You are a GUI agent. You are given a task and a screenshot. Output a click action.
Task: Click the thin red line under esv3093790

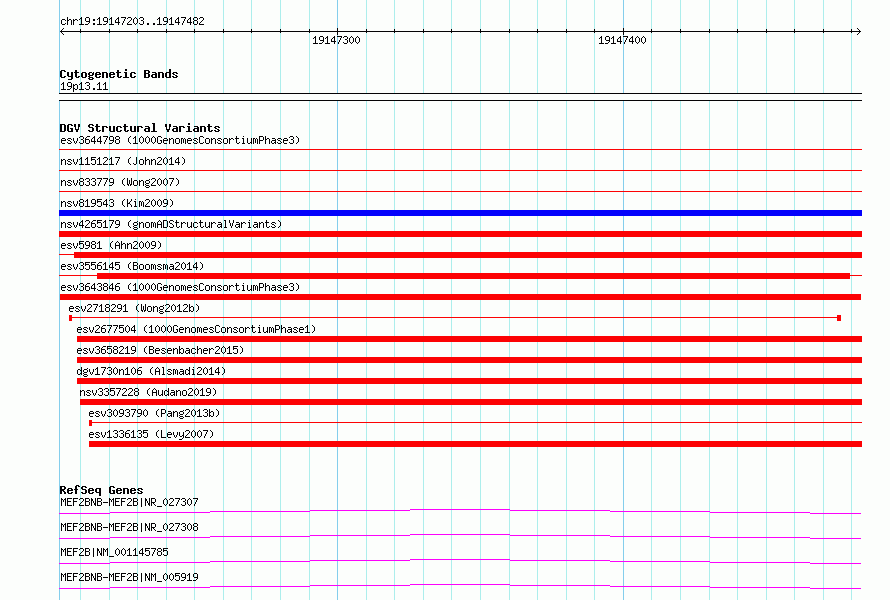click(x=476, y=423)
